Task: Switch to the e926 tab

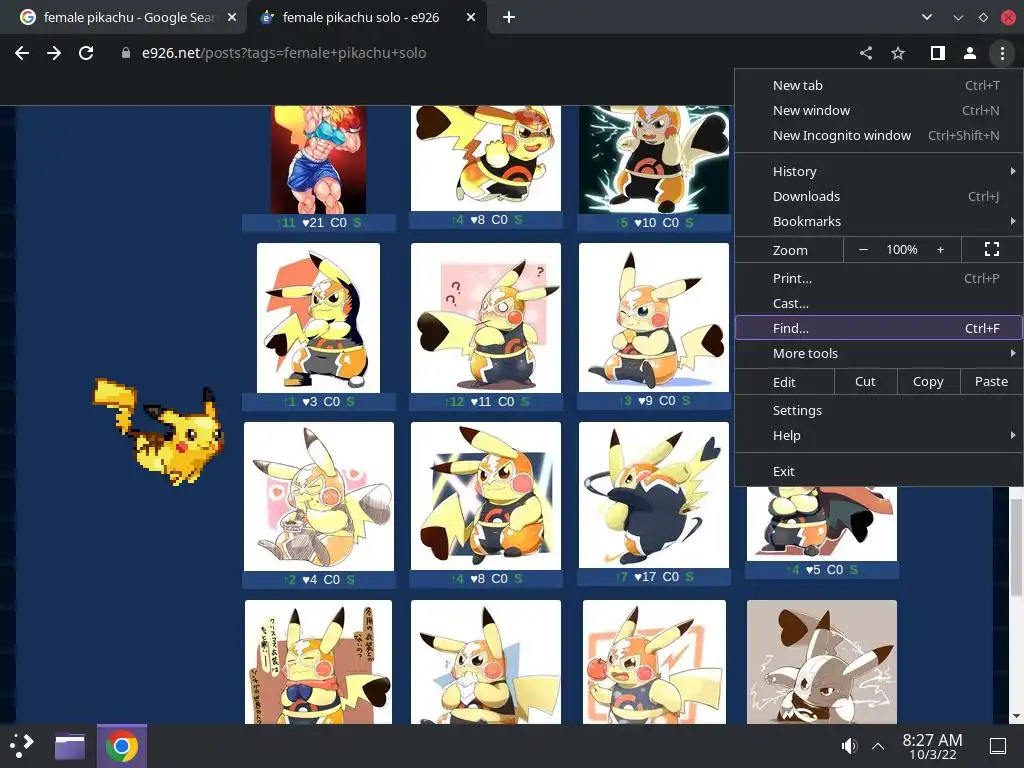Action: tap(361, 18)
